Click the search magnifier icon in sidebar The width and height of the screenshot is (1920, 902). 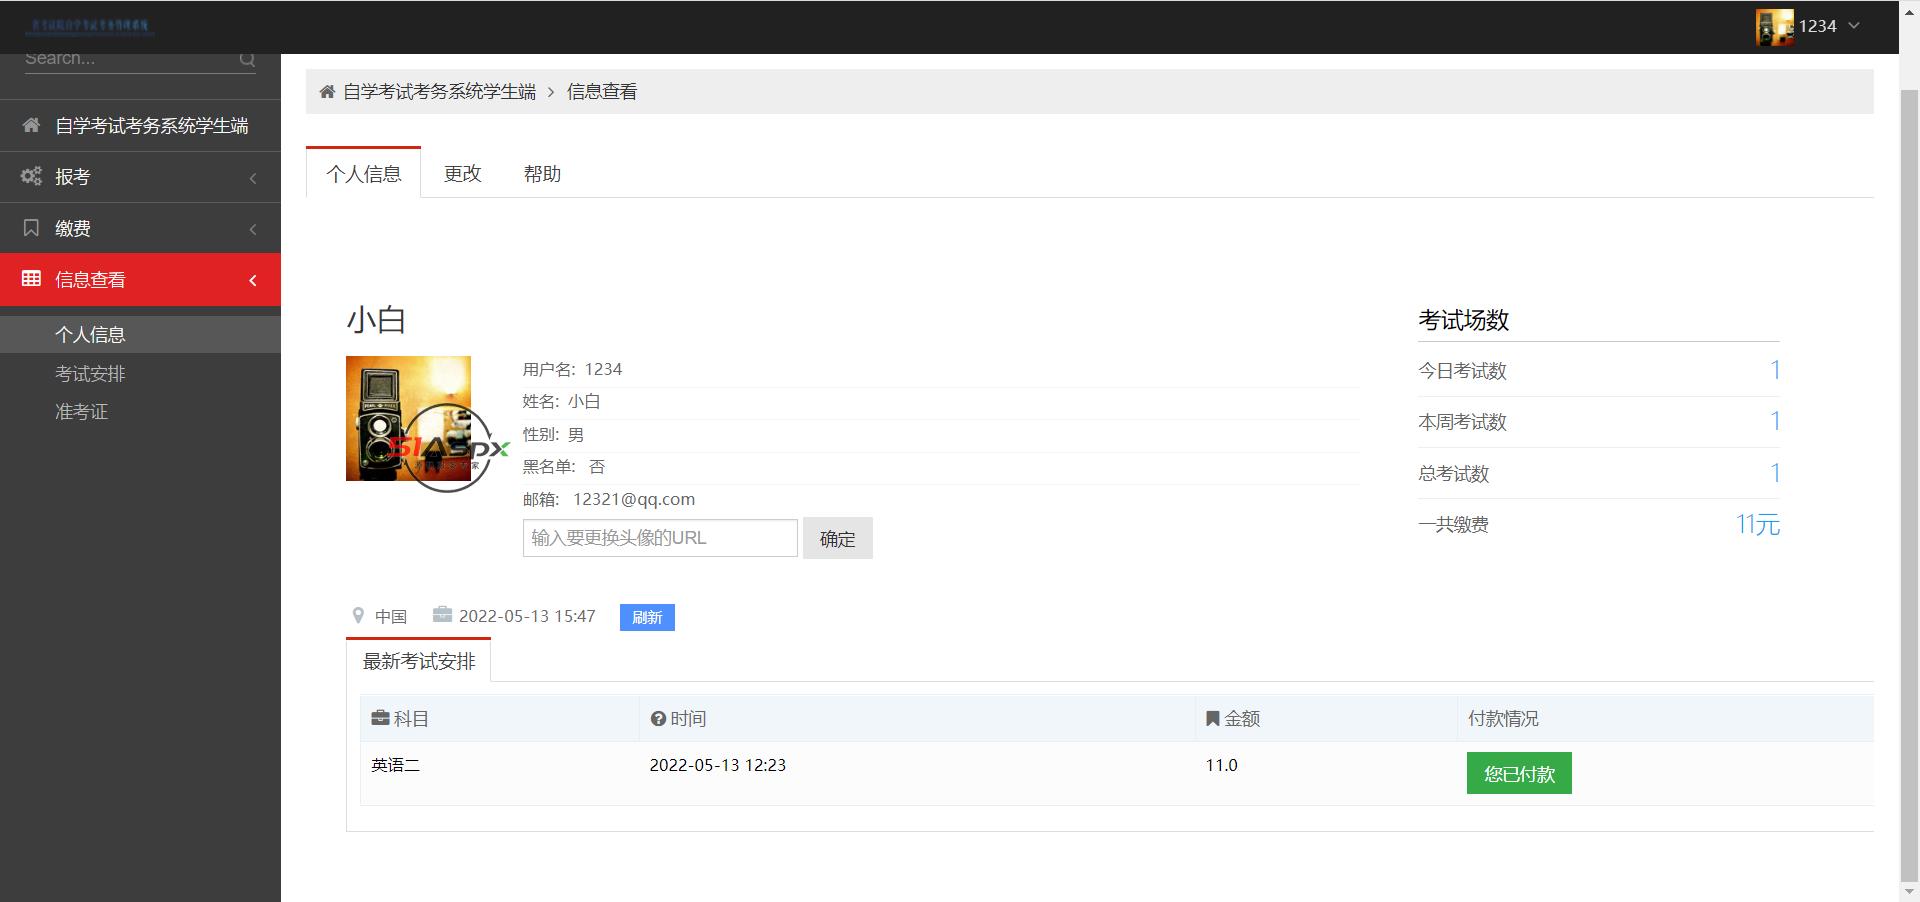247,60
